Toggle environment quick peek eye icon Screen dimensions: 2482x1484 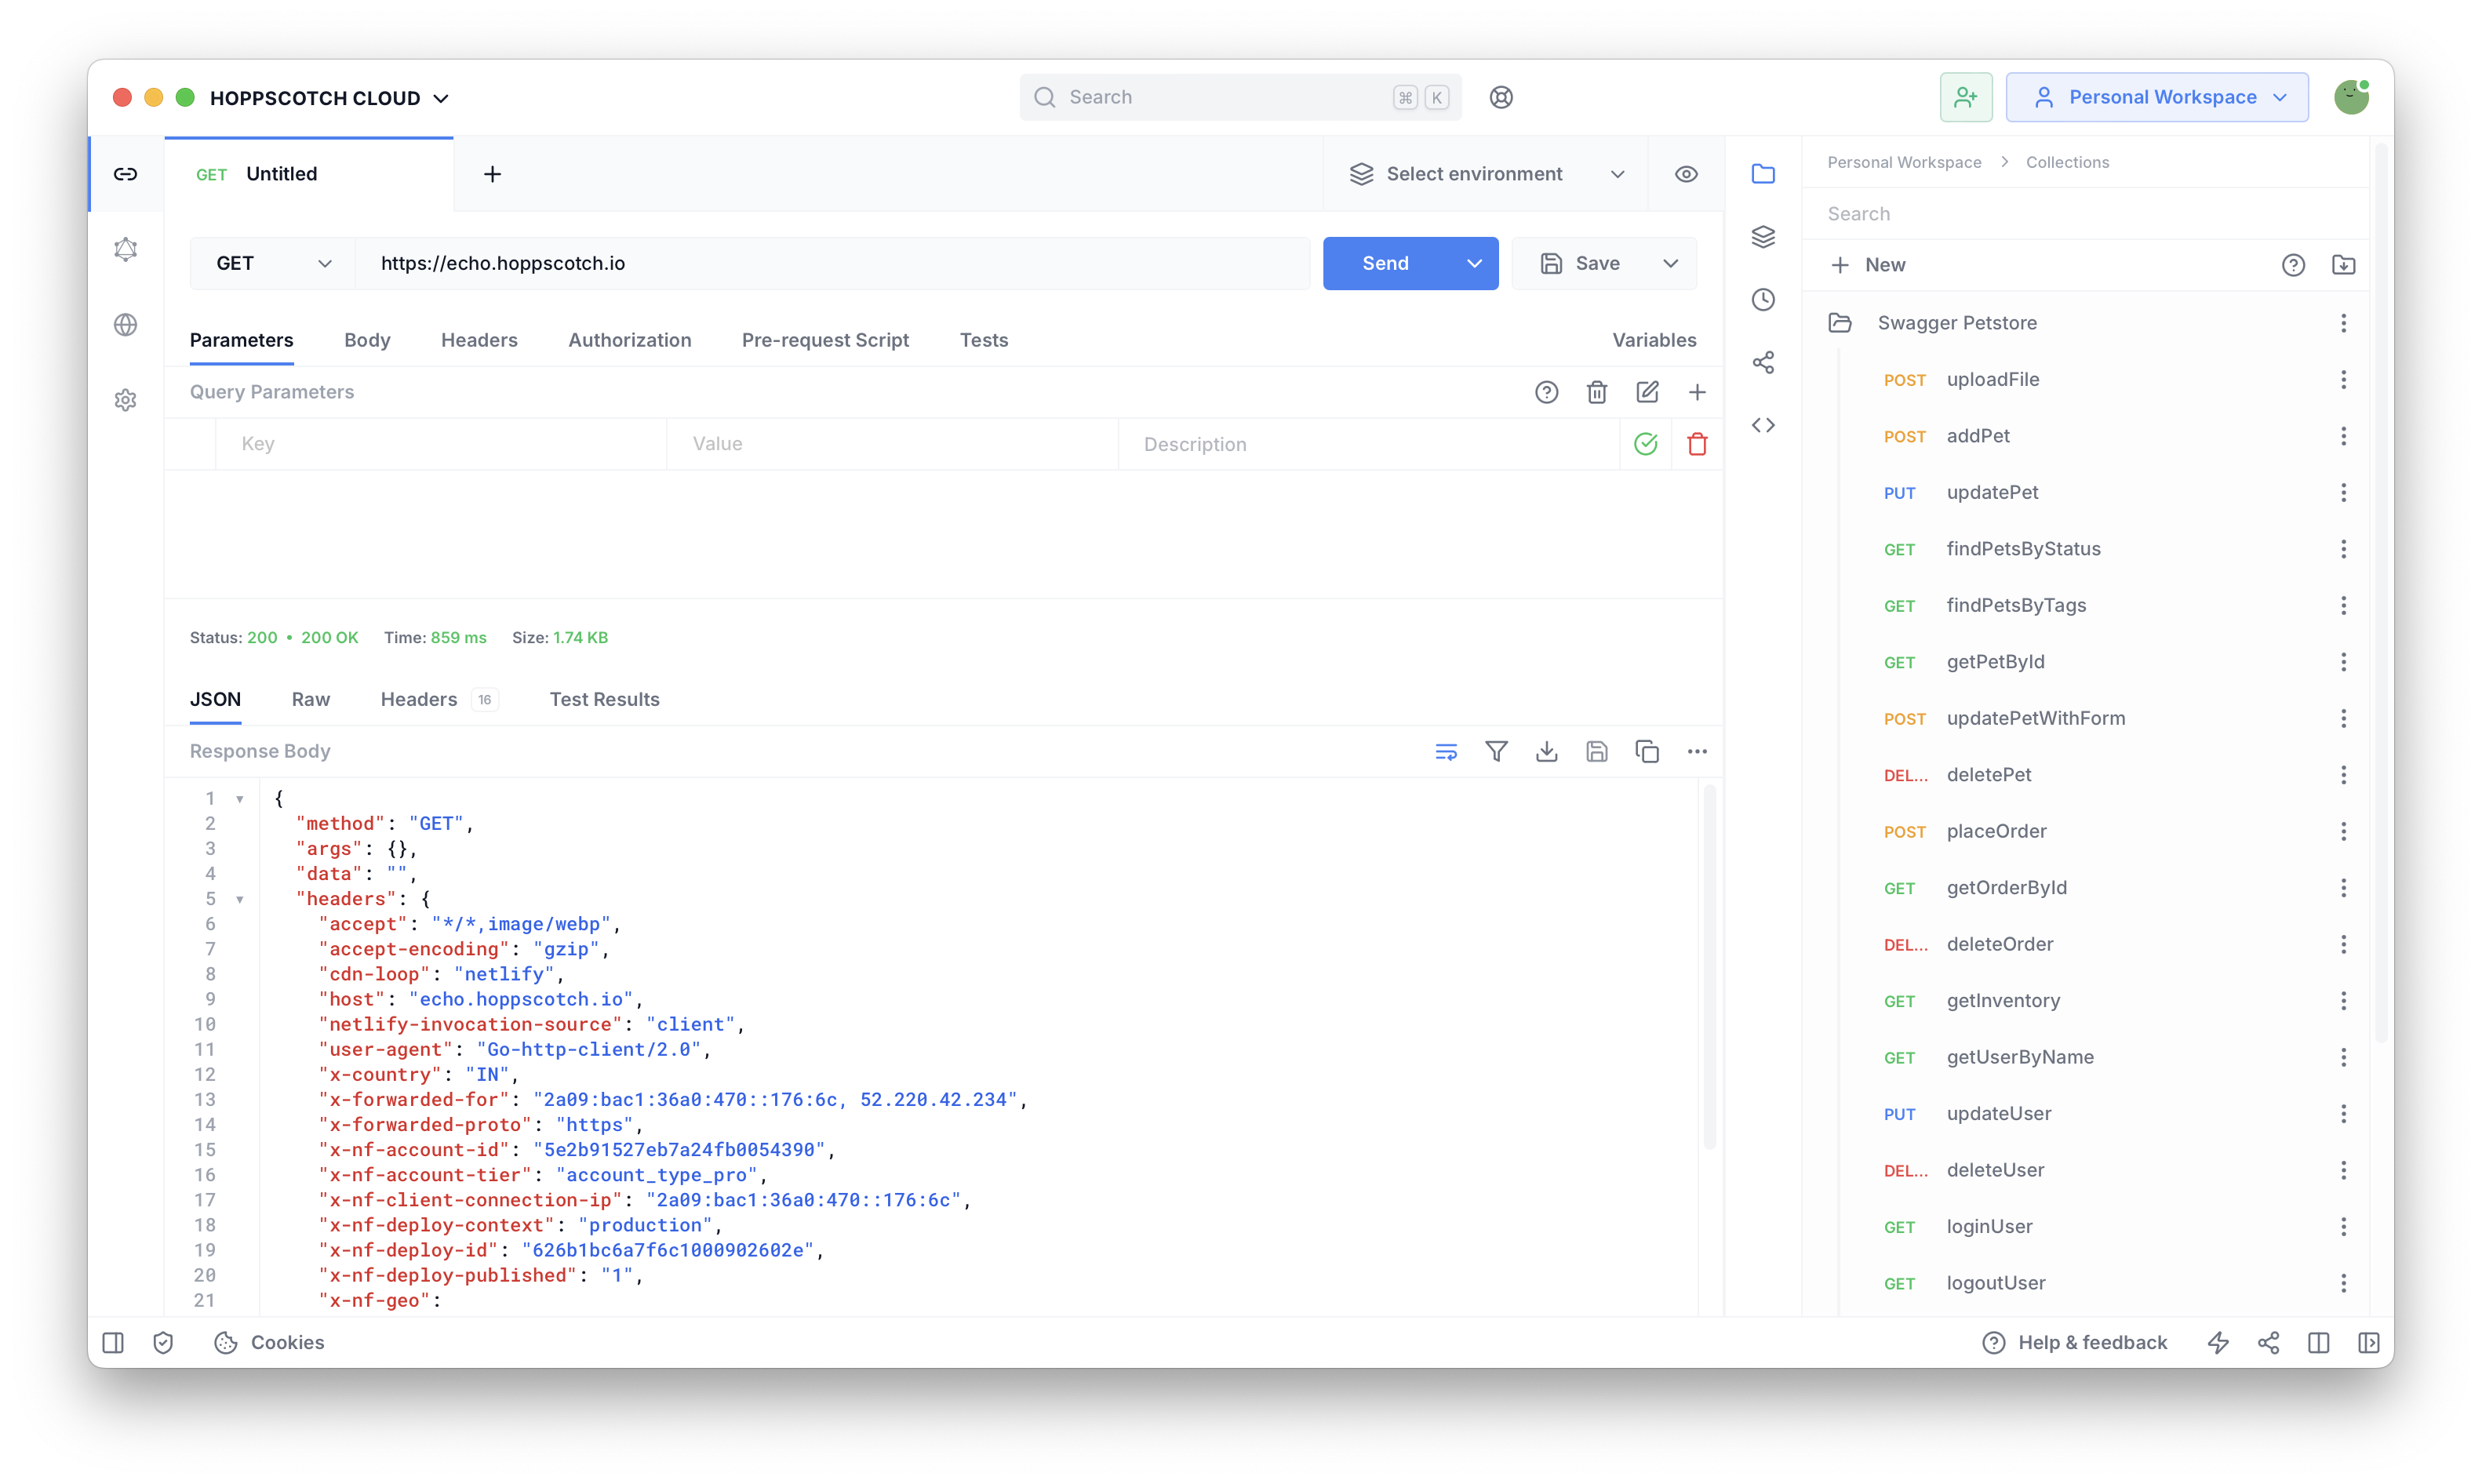[x=1686, y=174]
